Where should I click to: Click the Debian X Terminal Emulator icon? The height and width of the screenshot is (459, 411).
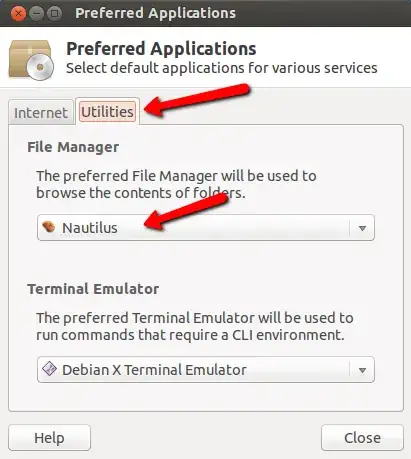click(49, 369)
